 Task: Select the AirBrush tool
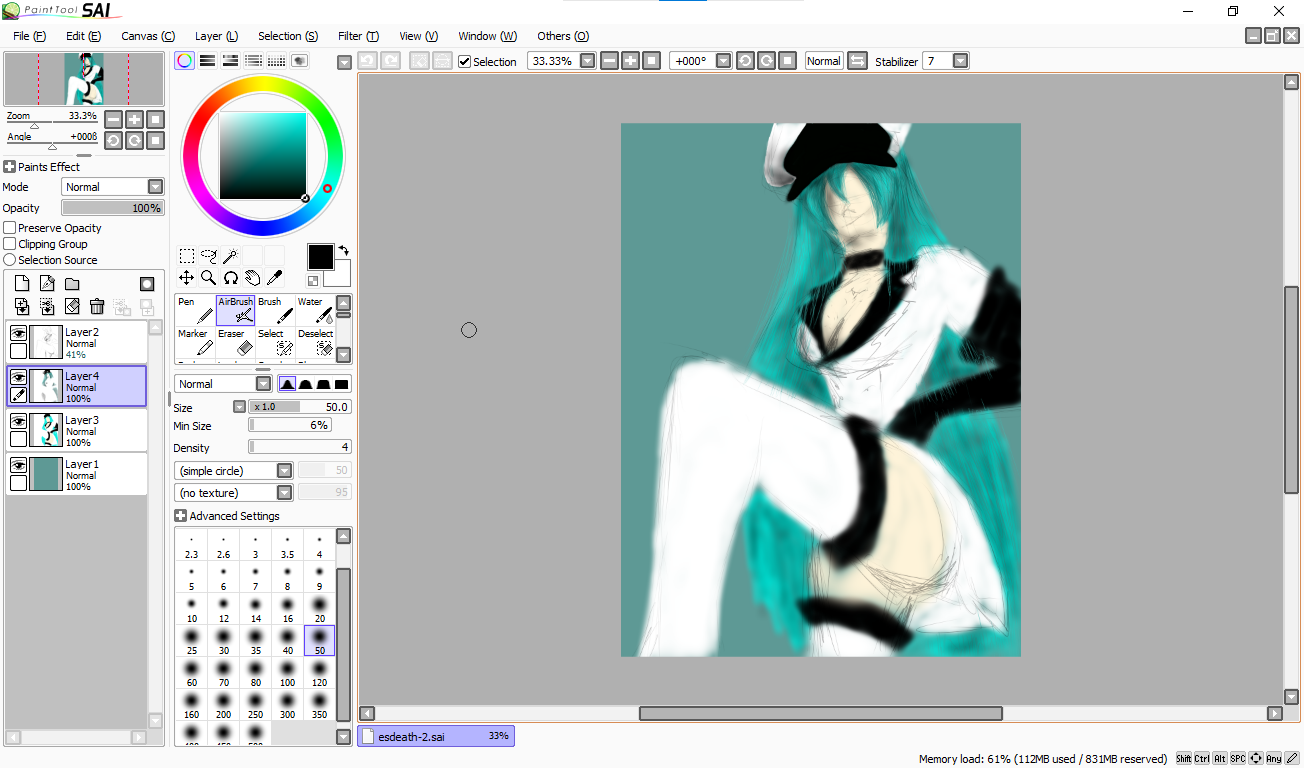[x=236, y=310]
